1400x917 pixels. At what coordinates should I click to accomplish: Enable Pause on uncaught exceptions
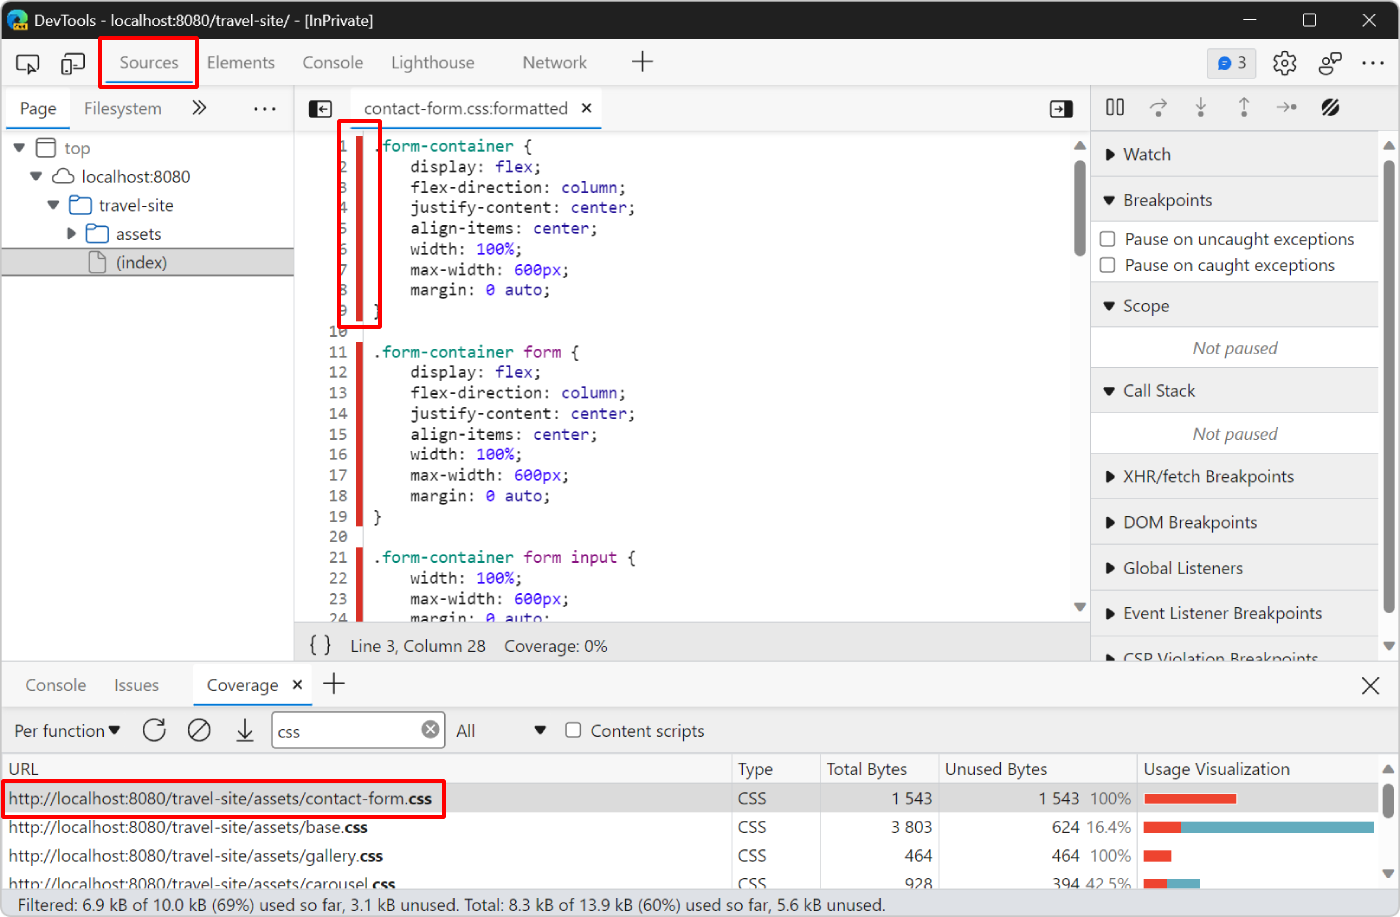1108,239
